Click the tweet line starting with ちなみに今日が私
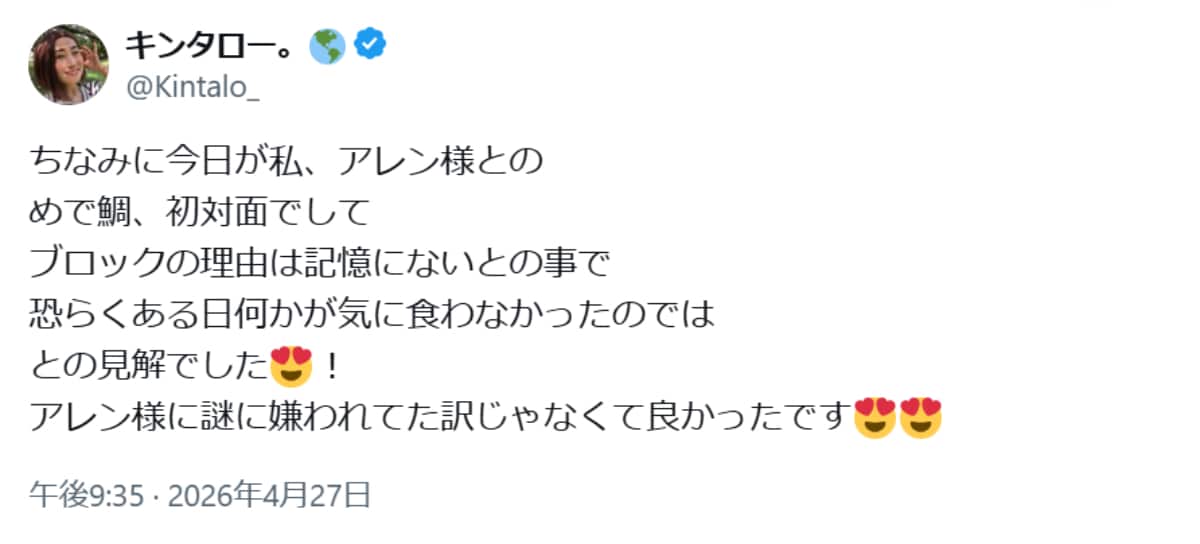This screenshot has width=1200, height=544. [284, 161]
